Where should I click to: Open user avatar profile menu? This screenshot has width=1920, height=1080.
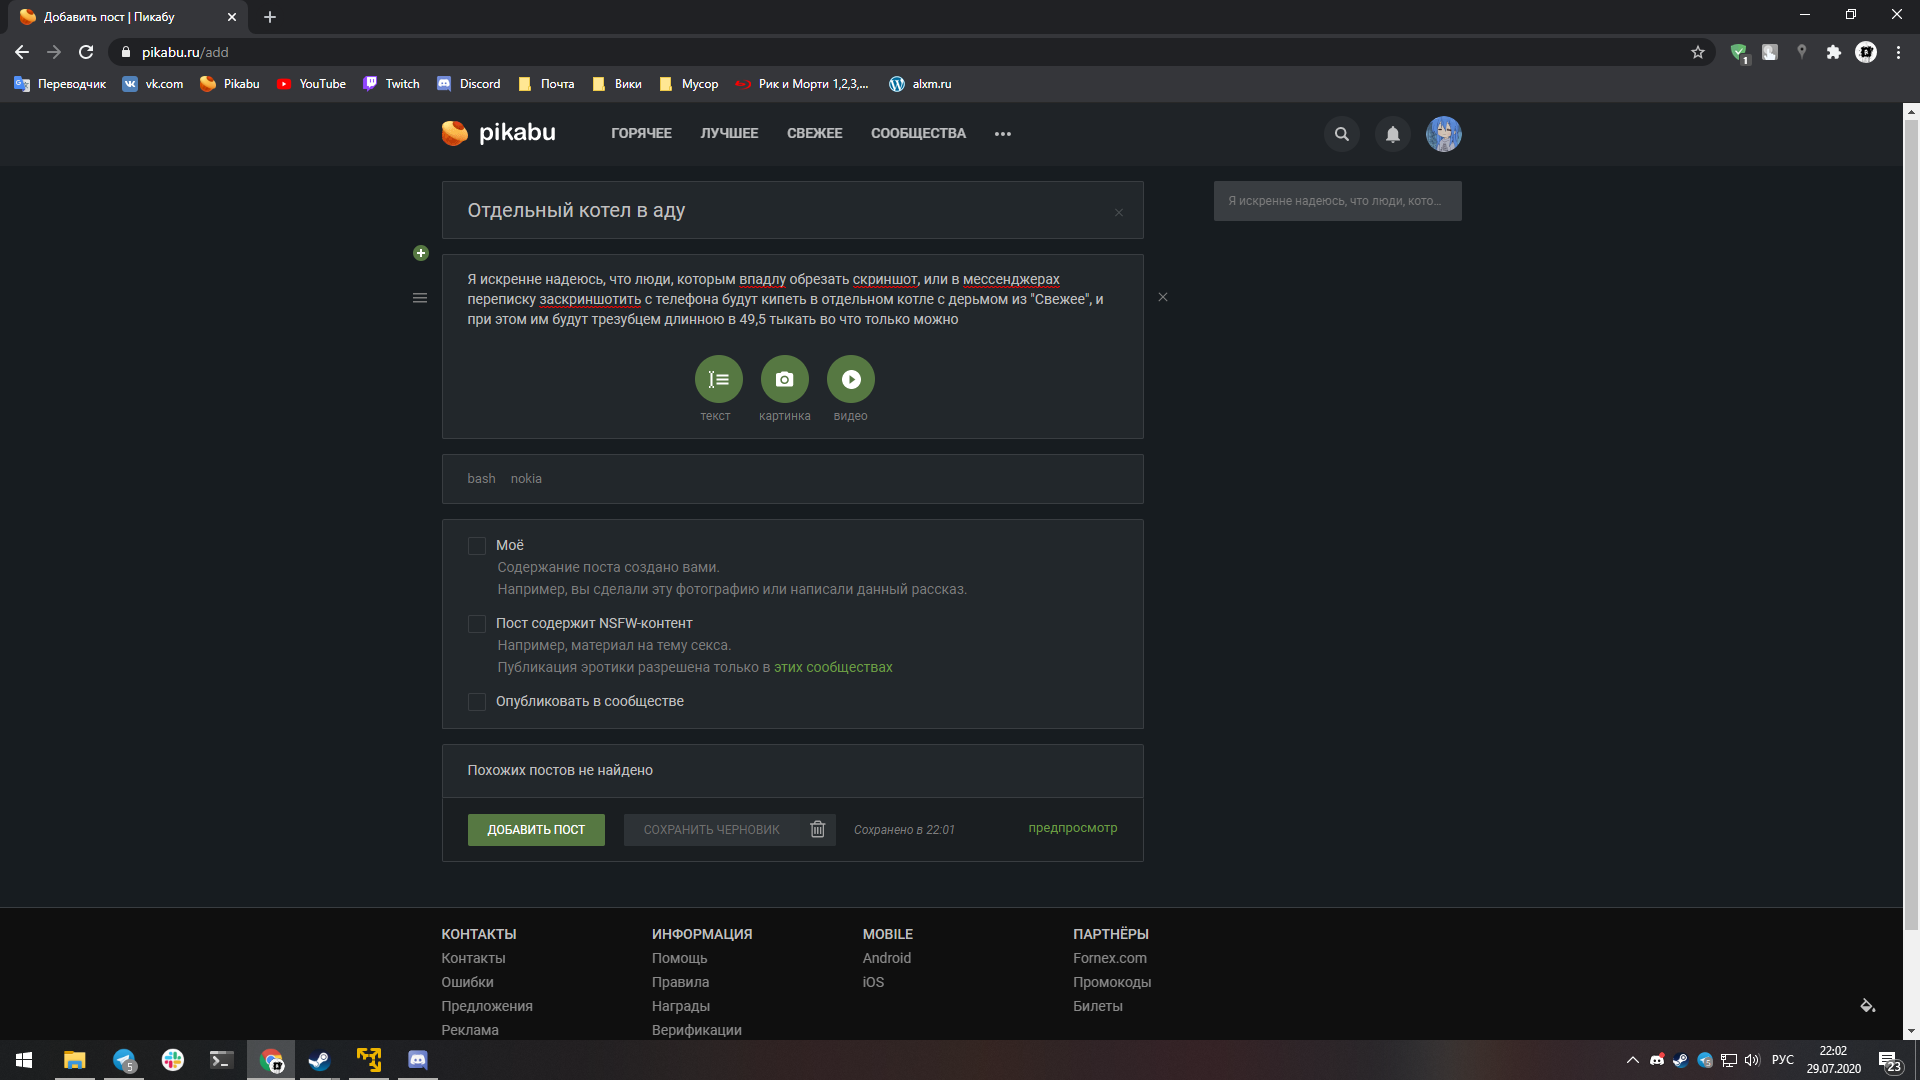pos(1443,134)
